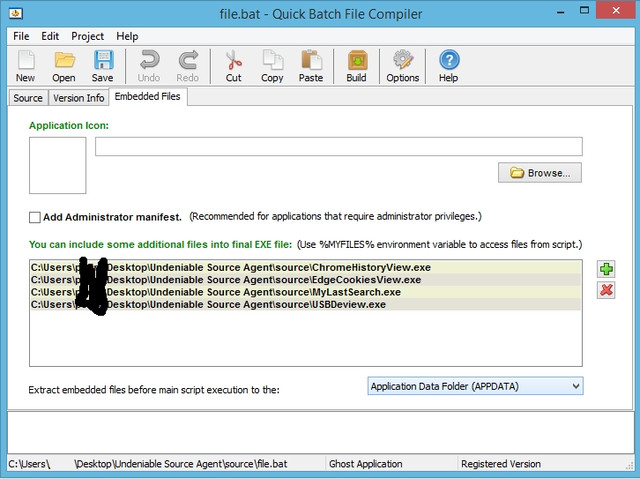Switch to the Version Info tab

pyautogui.click(x=79, y=98)
